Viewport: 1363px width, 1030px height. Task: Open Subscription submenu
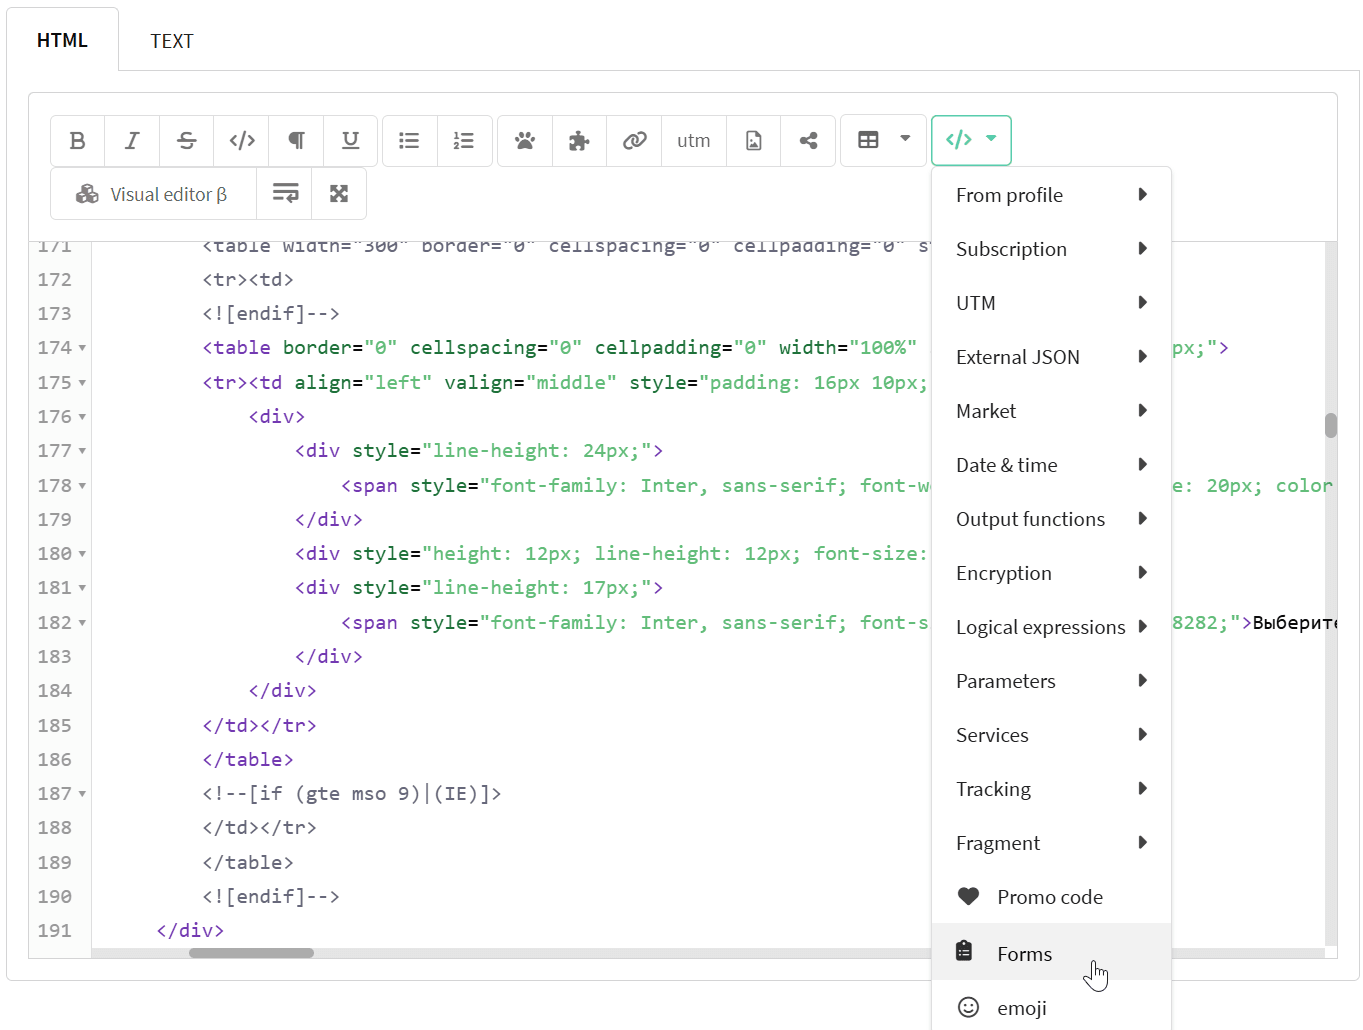click(x=1051, y=249)
